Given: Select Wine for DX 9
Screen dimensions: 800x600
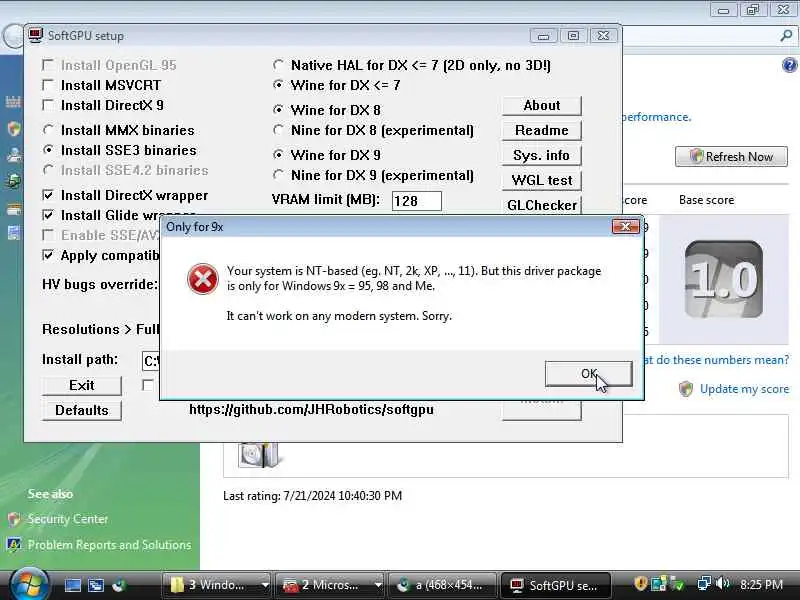Looking at the screenshot, I should [278, 155].
